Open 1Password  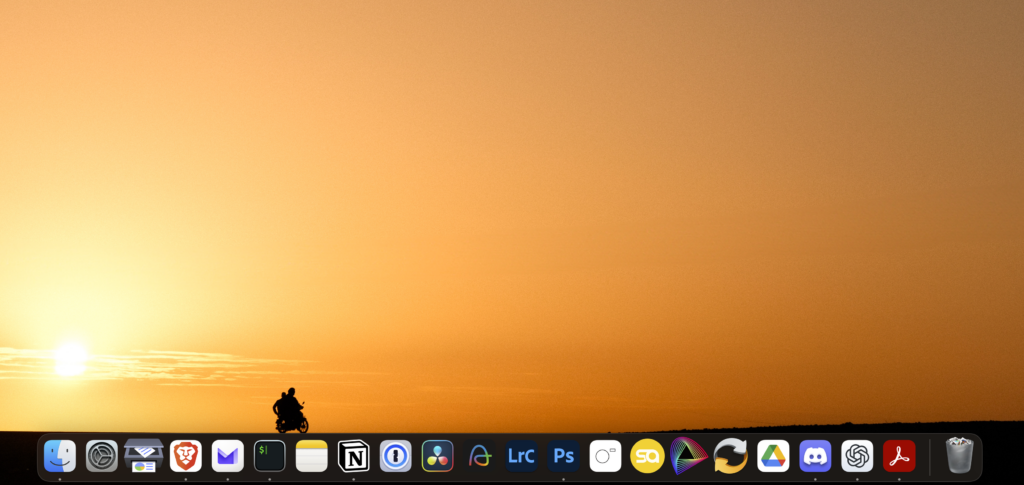tap(396, 456)
